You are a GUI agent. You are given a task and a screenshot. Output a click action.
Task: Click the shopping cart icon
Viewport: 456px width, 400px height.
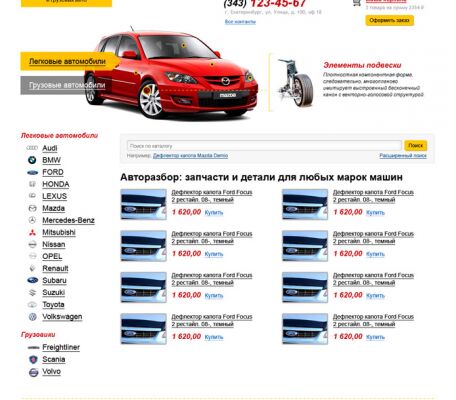click(357, 3)
